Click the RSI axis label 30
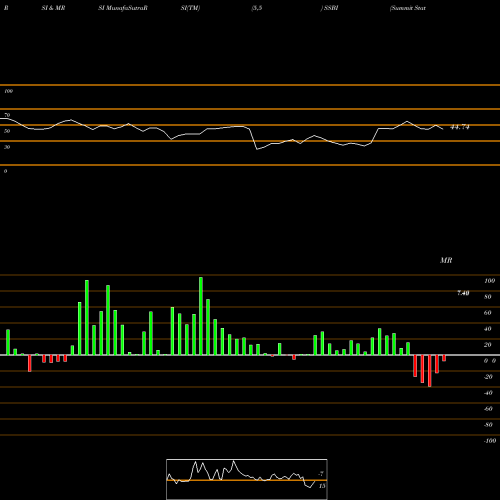Viewport: 500px width, 500px height. [x=7, y=147]
